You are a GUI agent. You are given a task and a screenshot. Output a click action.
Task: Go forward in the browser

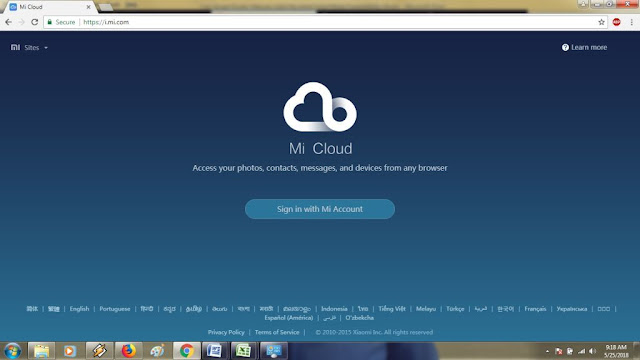click(x=21, y=22)
